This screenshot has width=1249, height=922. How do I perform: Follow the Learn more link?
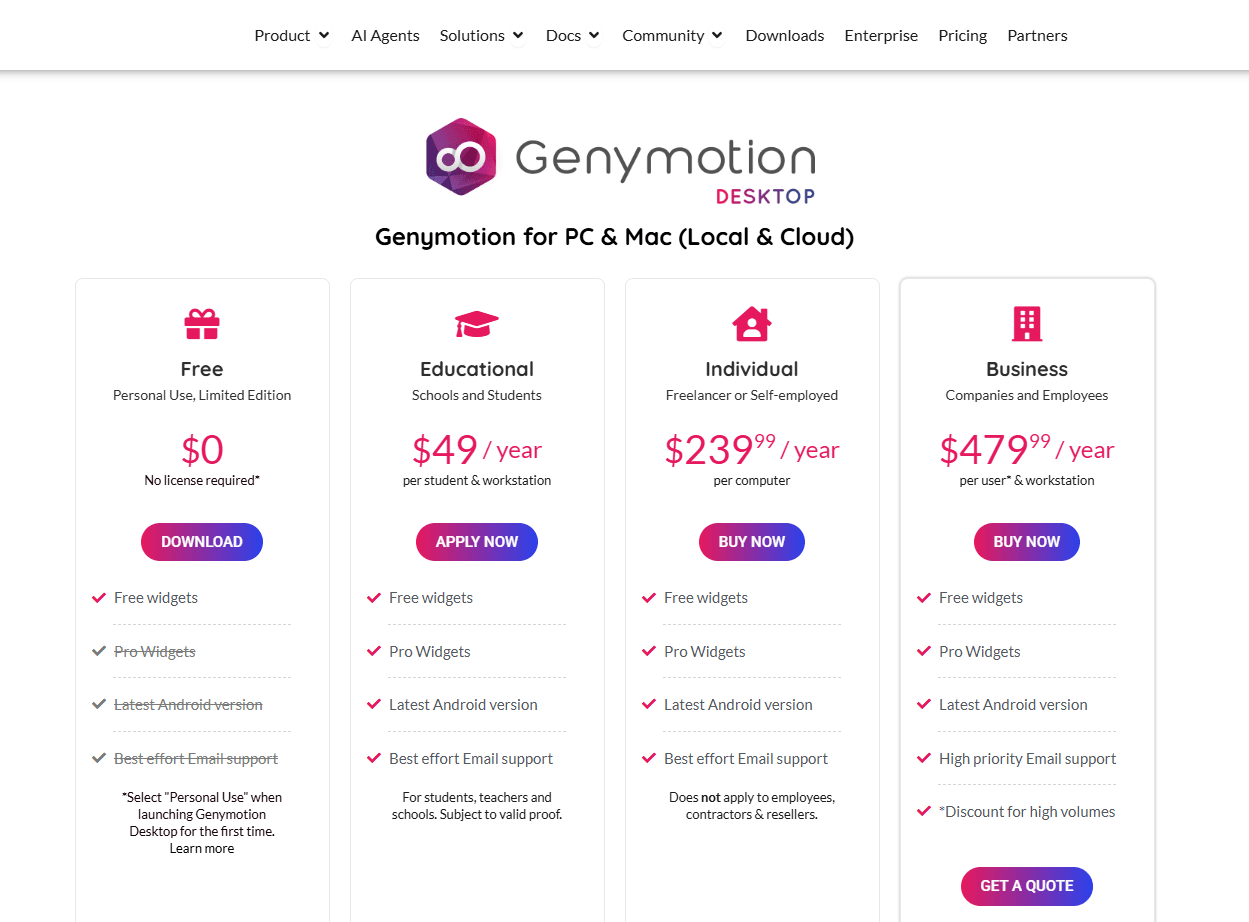[202, 848]
